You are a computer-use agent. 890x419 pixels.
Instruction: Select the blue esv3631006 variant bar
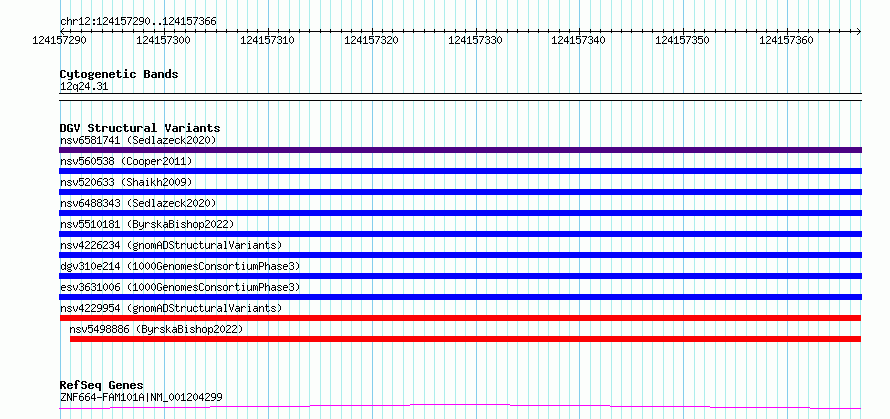460,297
